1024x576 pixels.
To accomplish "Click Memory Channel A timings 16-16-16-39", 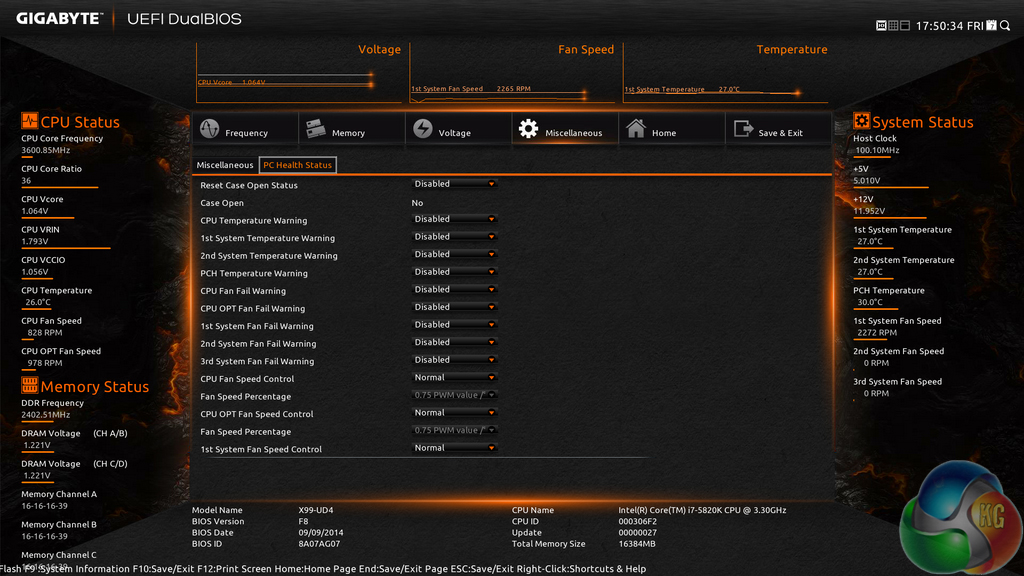I will (x=44, y=506).
